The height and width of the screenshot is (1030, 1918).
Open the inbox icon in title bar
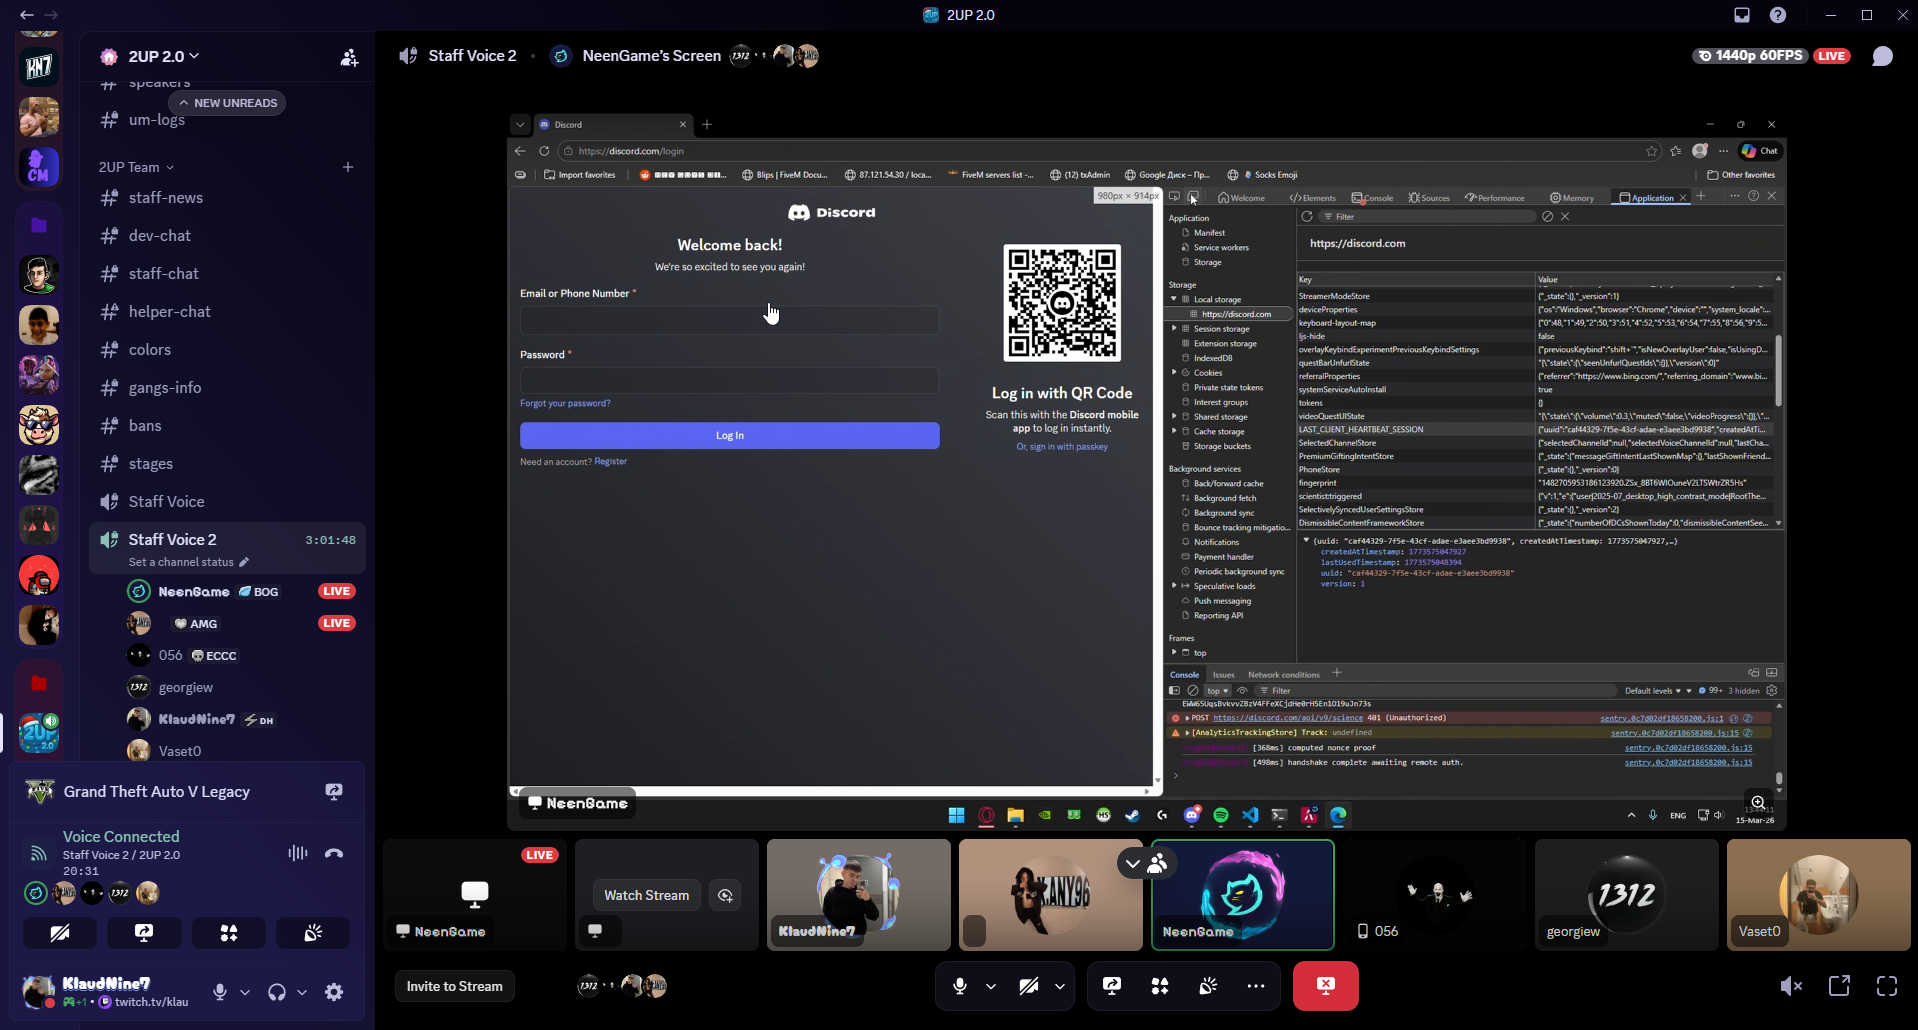[1742, 15]
